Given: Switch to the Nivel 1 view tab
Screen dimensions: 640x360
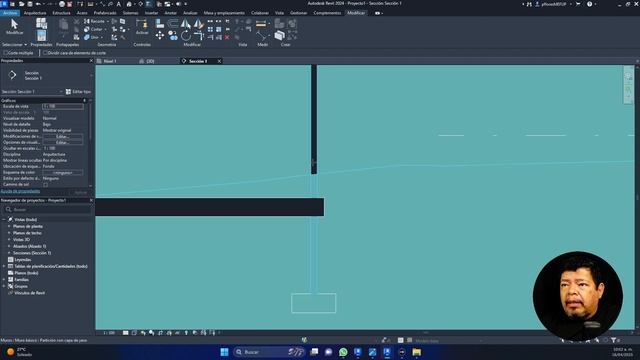Looking at the screenshot, I should coord(110,61).
